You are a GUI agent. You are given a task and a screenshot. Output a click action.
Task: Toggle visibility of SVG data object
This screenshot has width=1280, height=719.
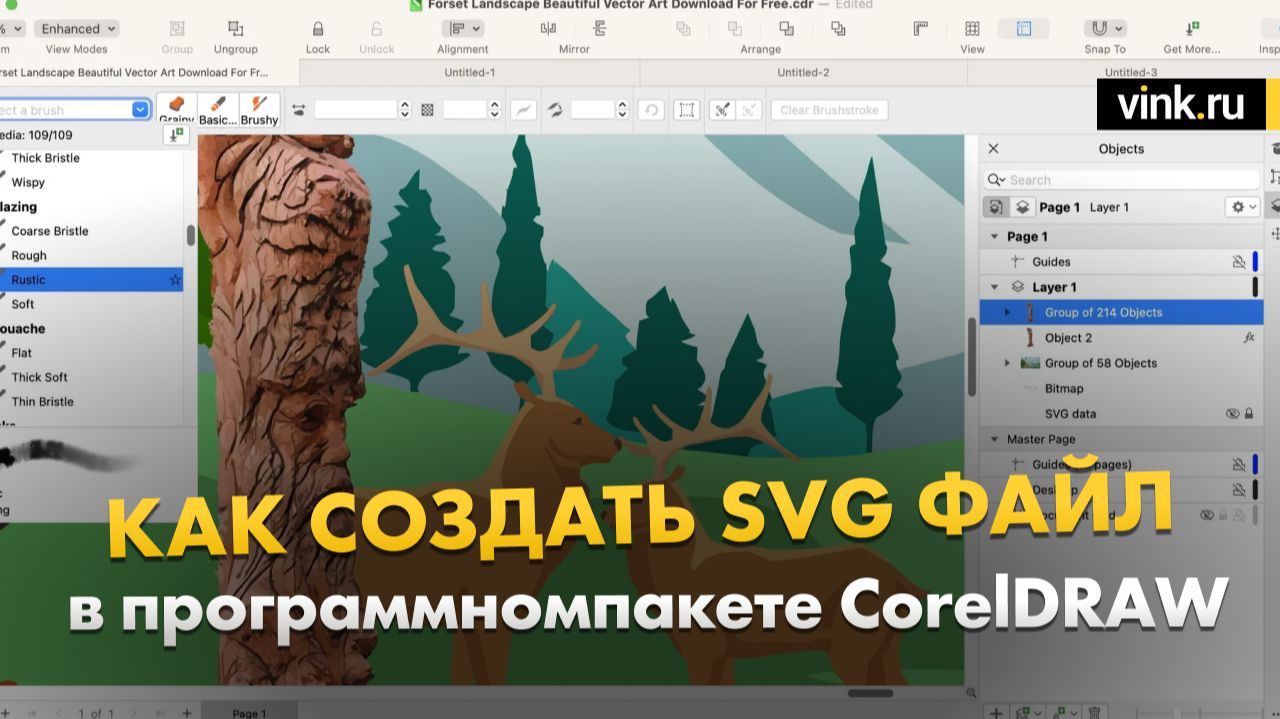(1232, 414)
